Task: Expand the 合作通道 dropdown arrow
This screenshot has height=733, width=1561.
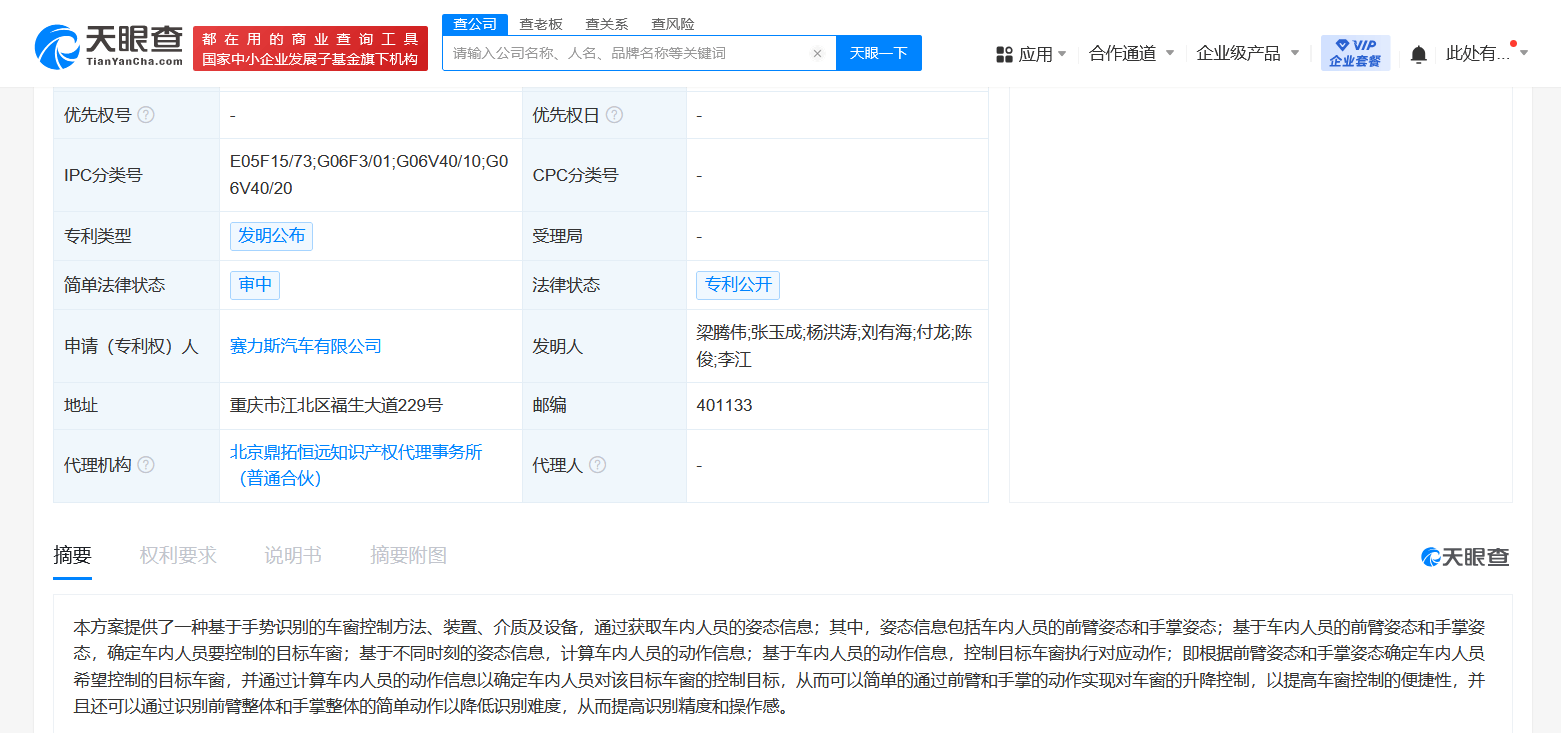Action: (x=1170, y=53)
